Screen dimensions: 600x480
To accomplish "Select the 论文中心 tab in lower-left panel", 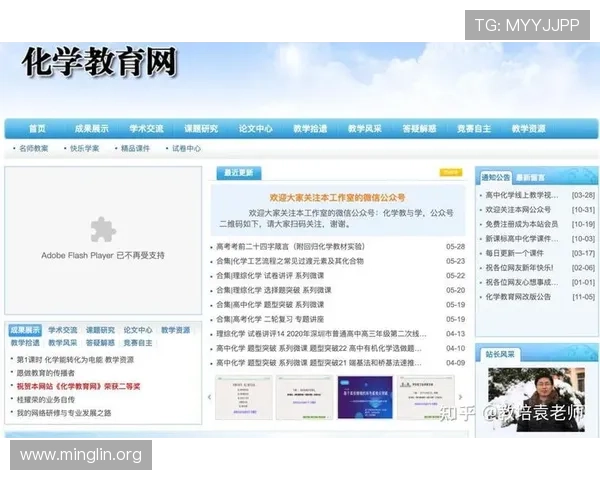I will (x=138, y=330).
